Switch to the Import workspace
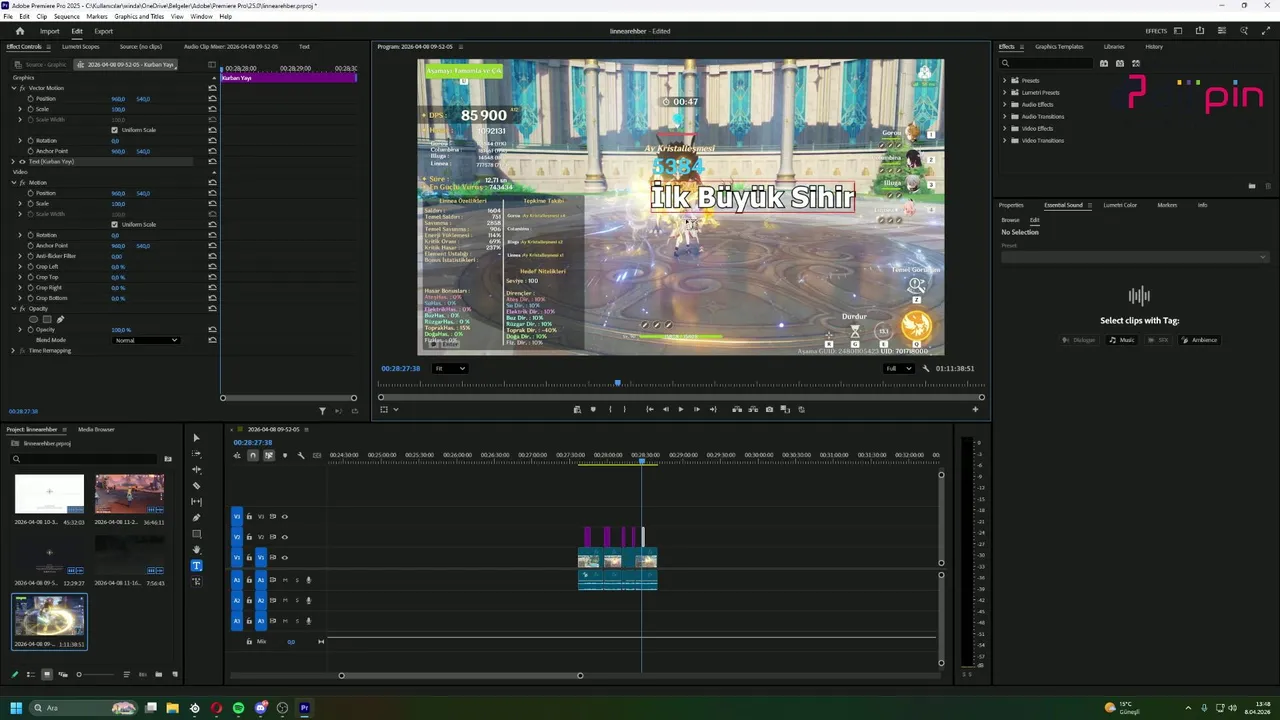The width and height of the screenshot is (1280, 720). click(x=49, y=31)
